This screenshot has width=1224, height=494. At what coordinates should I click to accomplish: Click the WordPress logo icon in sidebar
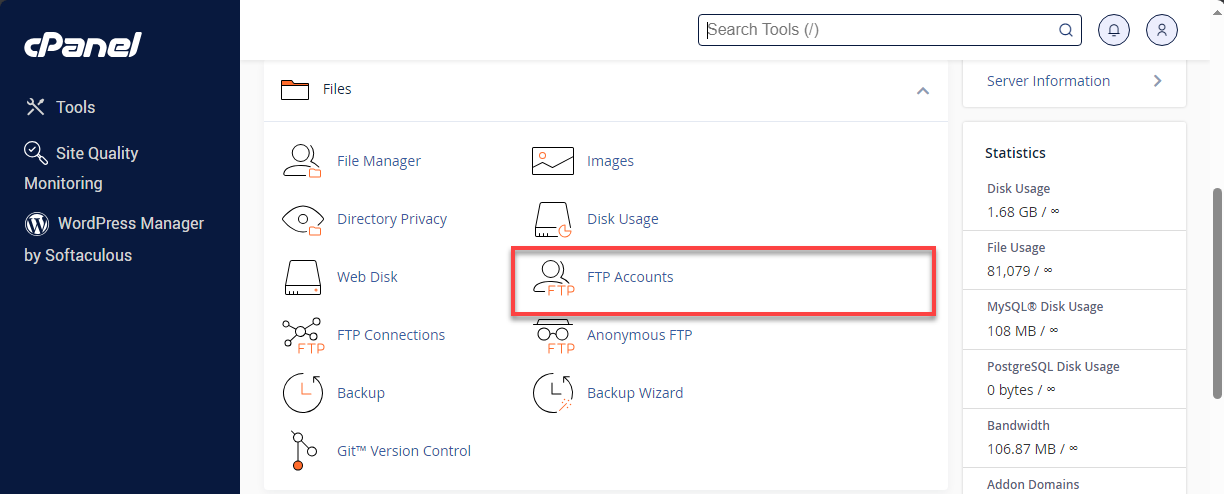click(37, 224)
